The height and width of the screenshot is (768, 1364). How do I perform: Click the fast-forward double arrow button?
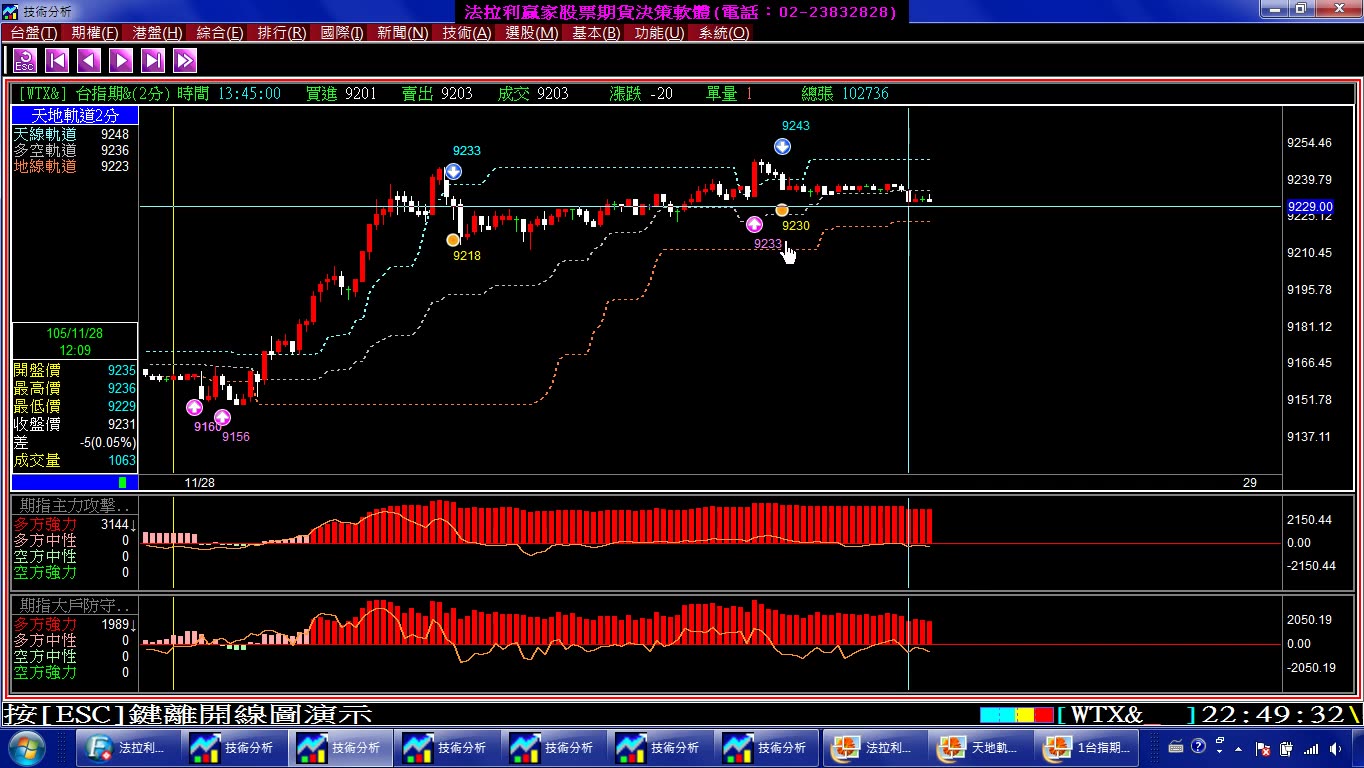pos(185,61)
